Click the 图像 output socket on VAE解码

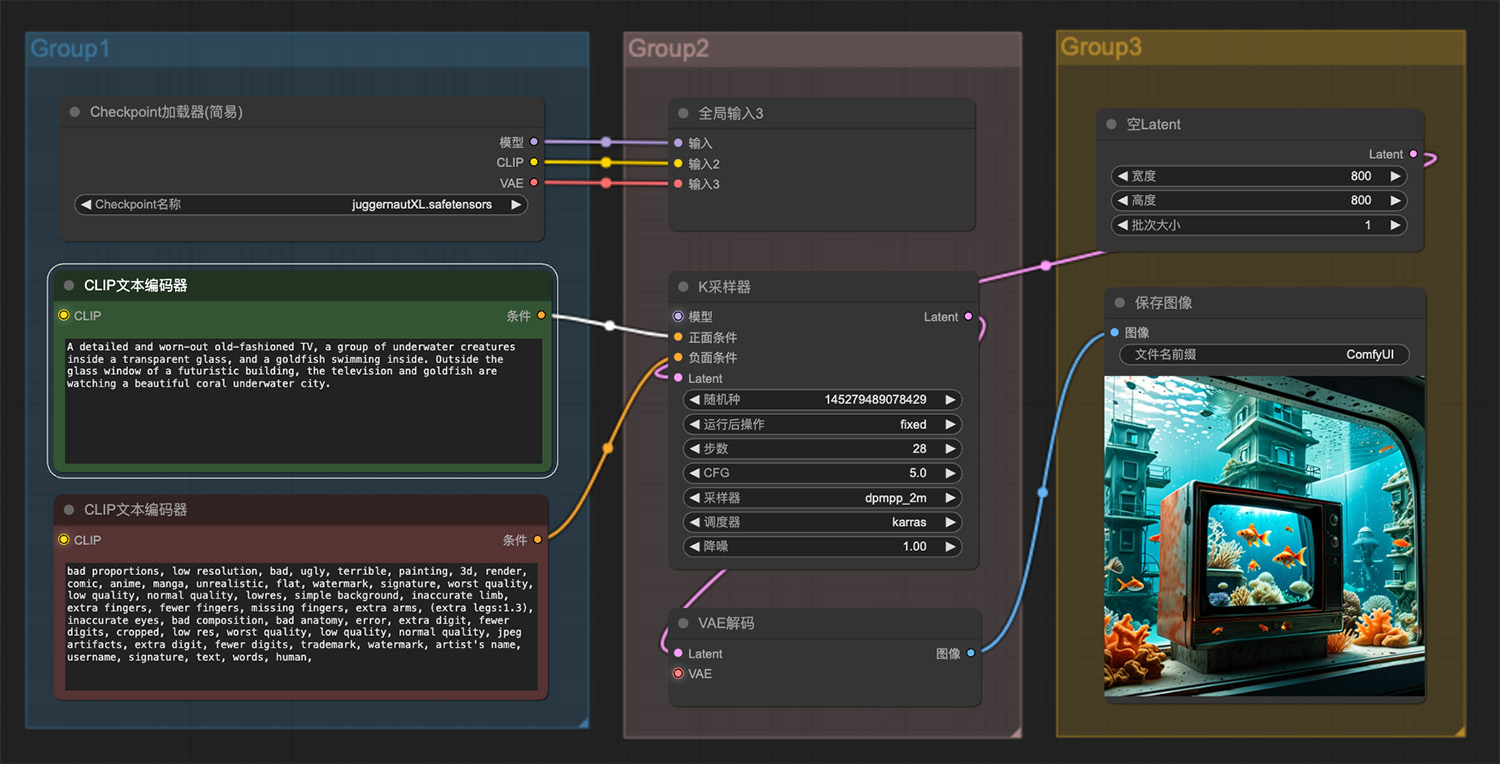(971, 653)
